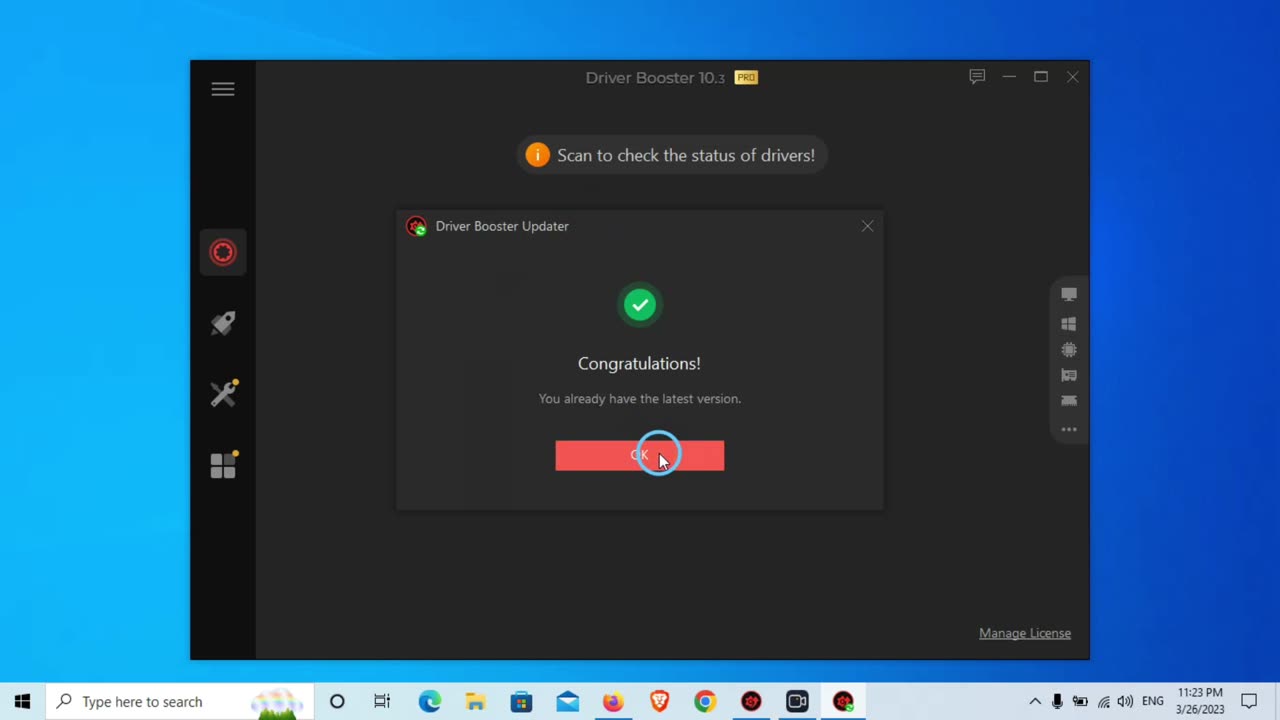The height and width of the screenshot is (720, 1280).
Task: Open the Tools wrench section
Action: pyautogui.click(x=224, y=393)
